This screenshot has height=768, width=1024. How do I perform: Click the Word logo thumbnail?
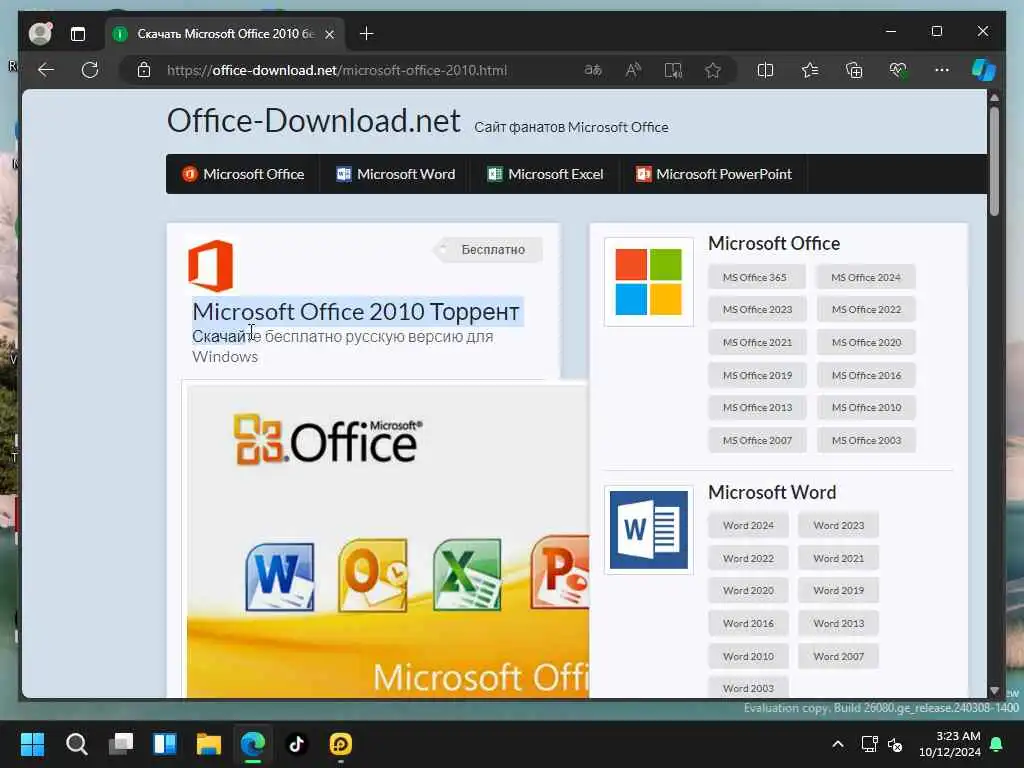648,530
